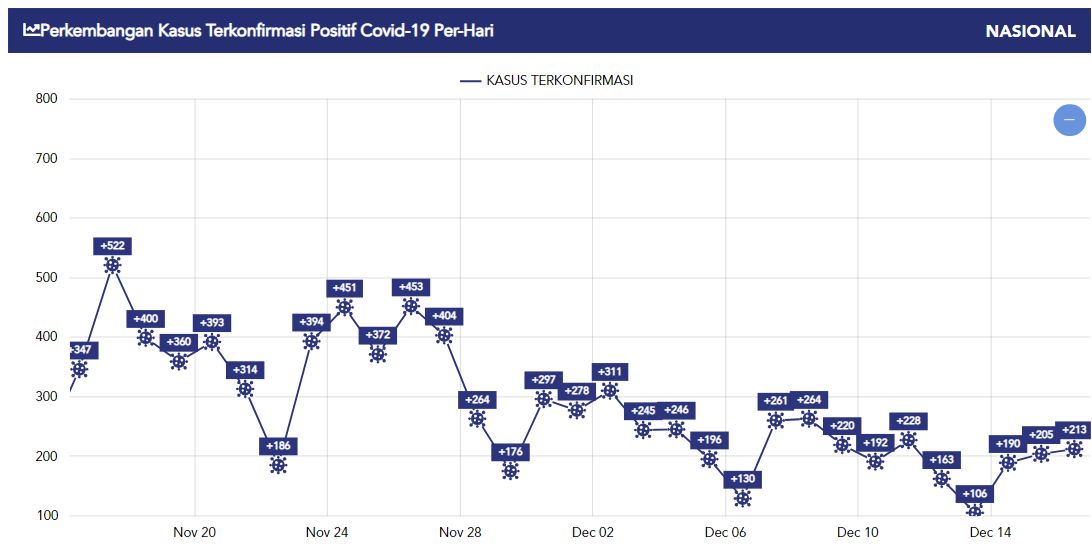The image size is (1092, 555).
Task: Click the virus marker under +228
Action: 908,440
